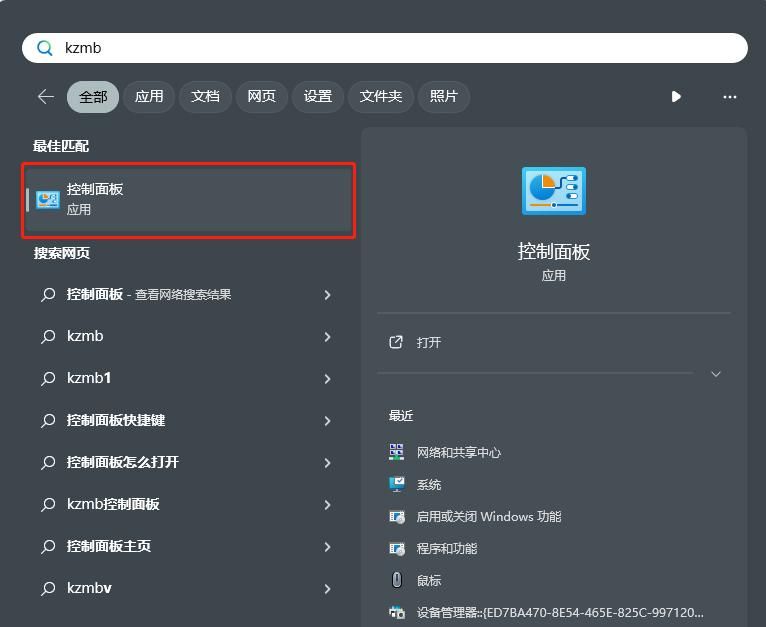
Task: Click search icon beside 控制面板快捷键
Action: [x=48, y=420]
